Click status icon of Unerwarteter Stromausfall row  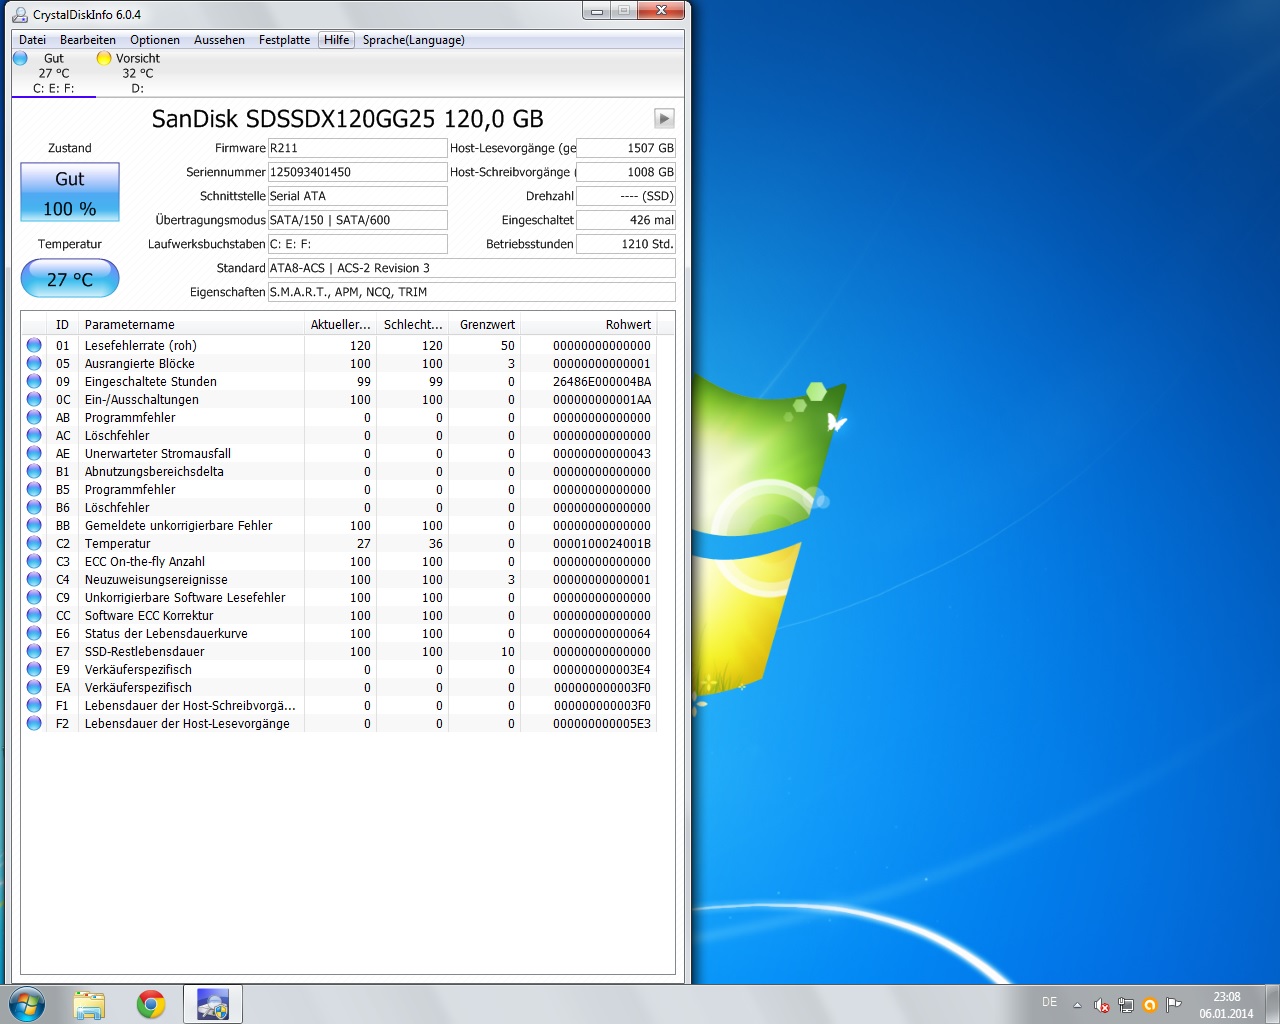click(34, 453)
